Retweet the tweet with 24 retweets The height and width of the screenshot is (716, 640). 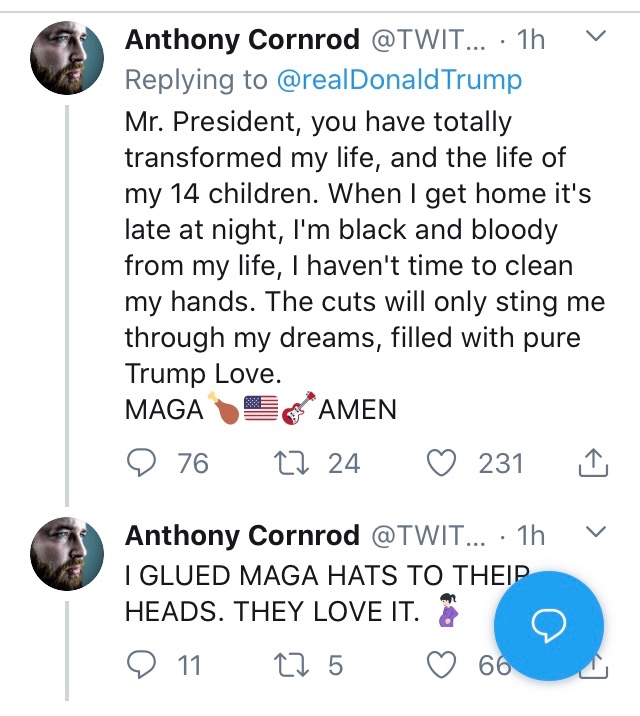(x=288, y=463)
